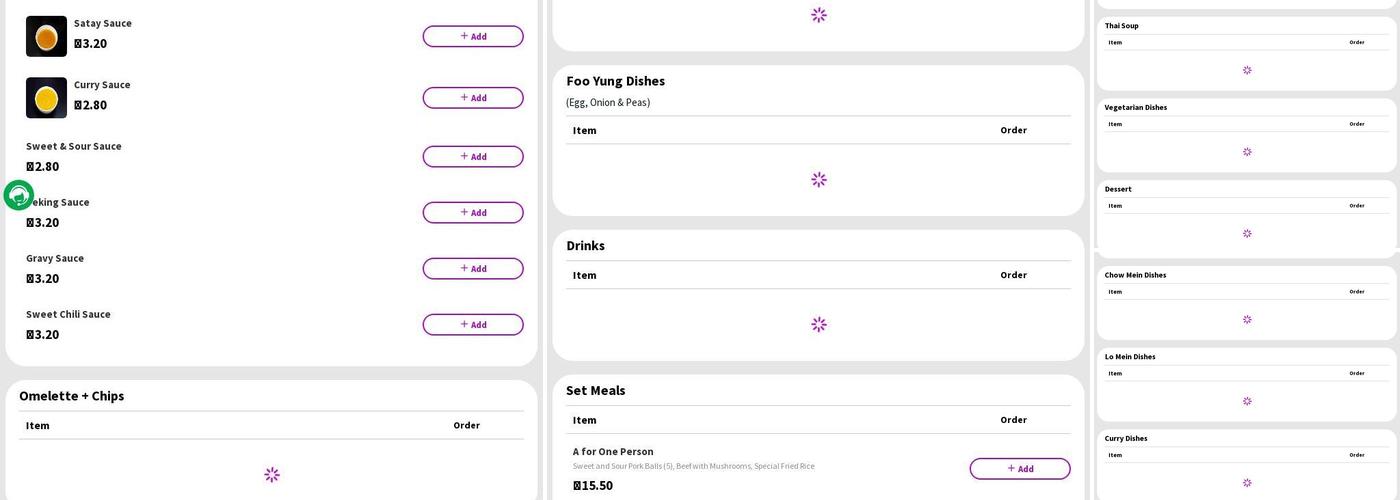Viewport: 1400px width, 500px height.
Task: Add Sweet Chili Sauce to order
Action: pos(472,325)
